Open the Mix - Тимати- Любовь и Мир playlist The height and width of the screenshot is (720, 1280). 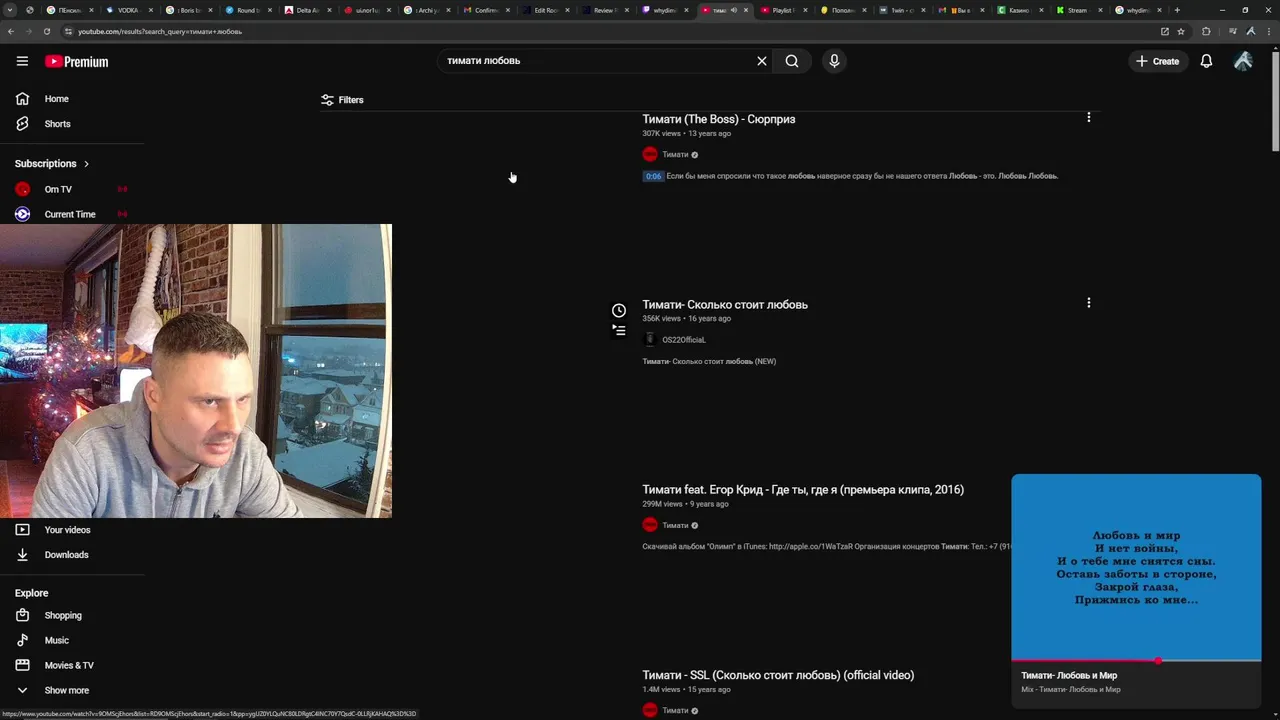(x=1070, y=689)
